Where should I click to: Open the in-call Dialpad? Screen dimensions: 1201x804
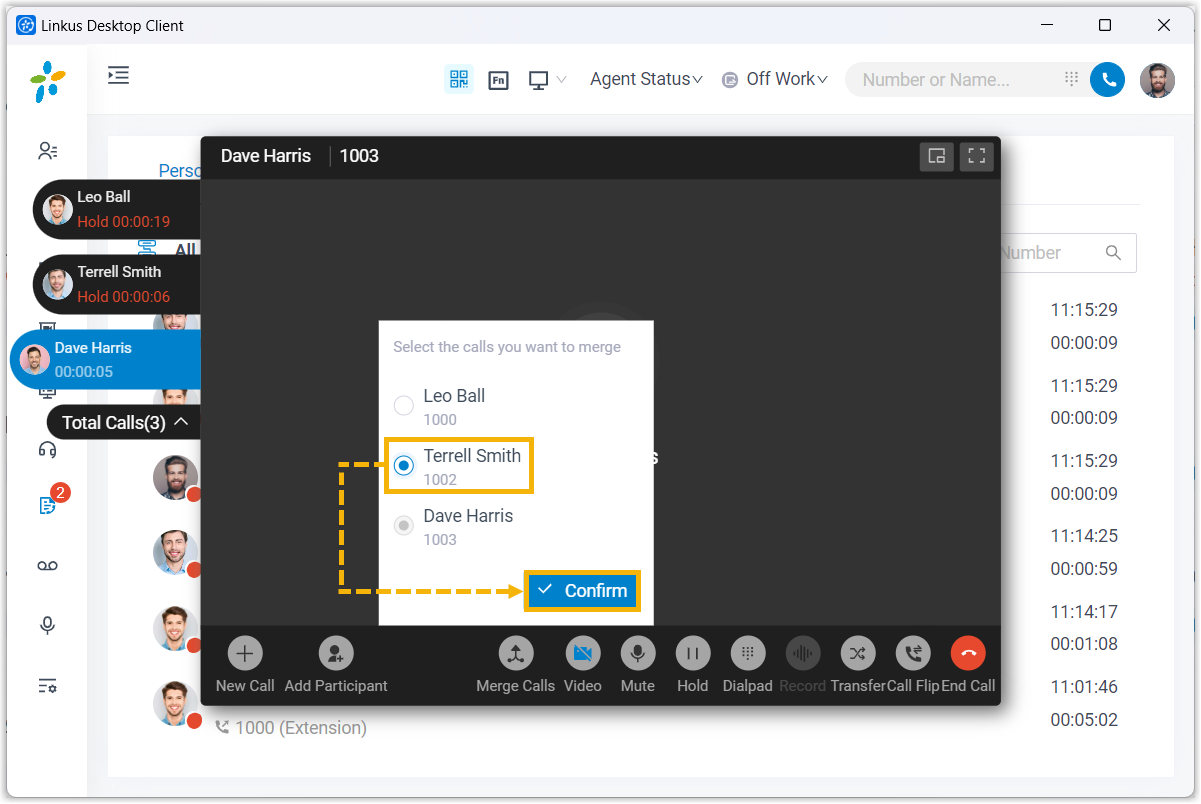pyautogui.click(x=747, y=654)
